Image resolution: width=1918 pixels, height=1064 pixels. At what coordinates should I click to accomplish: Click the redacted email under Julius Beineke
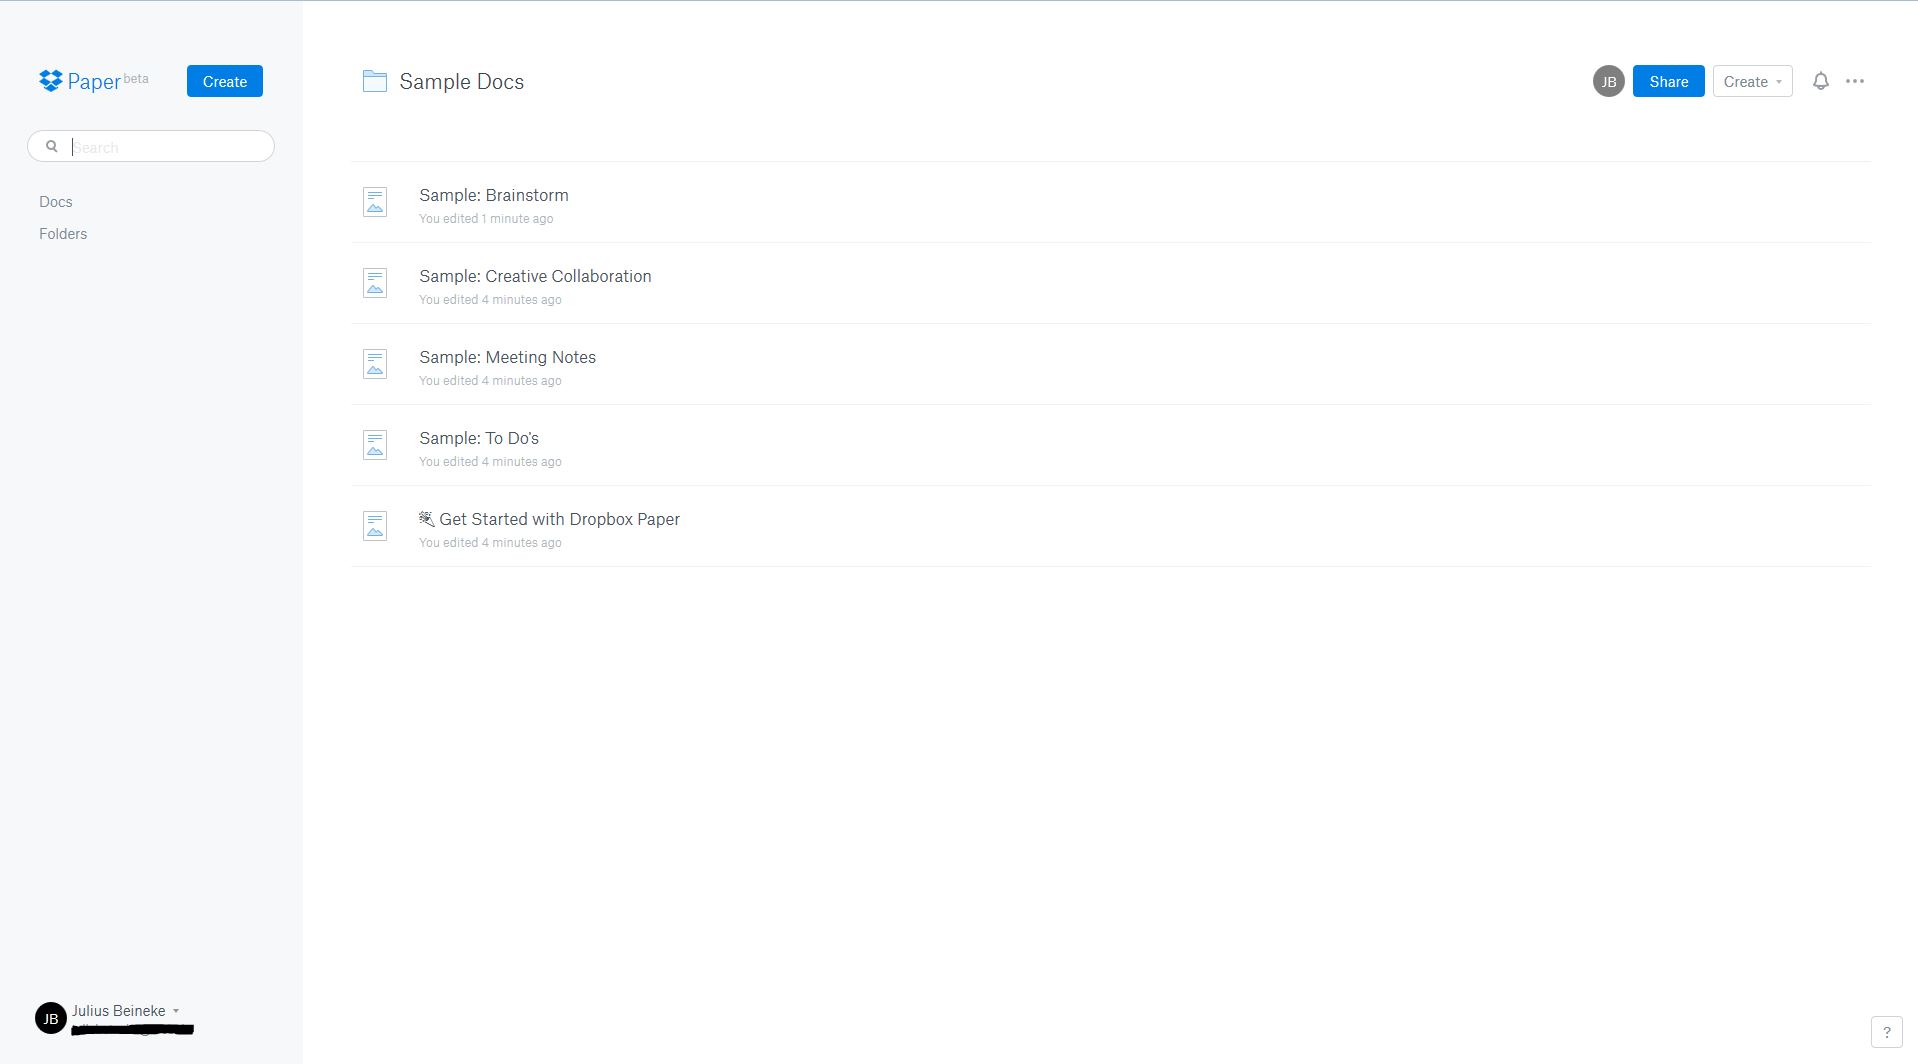tap(133, 1029)
